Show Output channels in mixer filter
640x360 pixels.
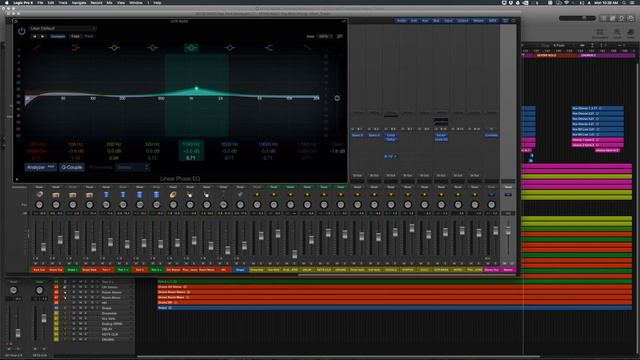pyautogui.click(x=463, y=20)
